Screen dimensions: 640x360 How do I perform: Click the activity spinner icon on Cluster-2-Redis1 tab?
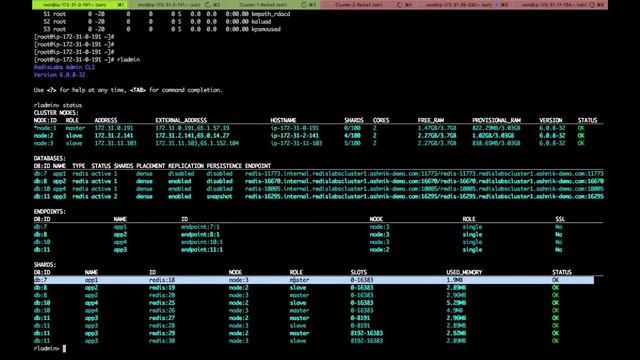[399, 5]
